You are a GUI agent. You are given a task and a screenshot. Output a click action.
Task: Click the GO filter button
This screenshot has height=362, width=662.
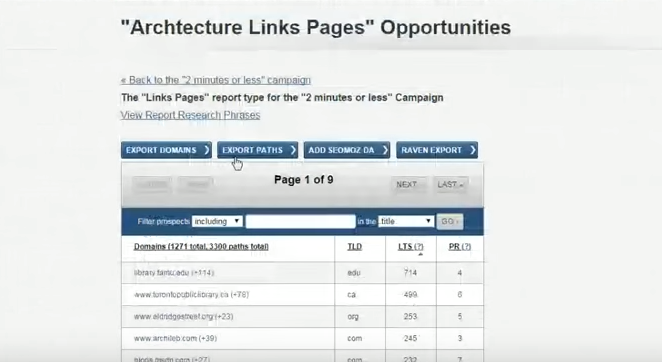(x=450, y=221)
